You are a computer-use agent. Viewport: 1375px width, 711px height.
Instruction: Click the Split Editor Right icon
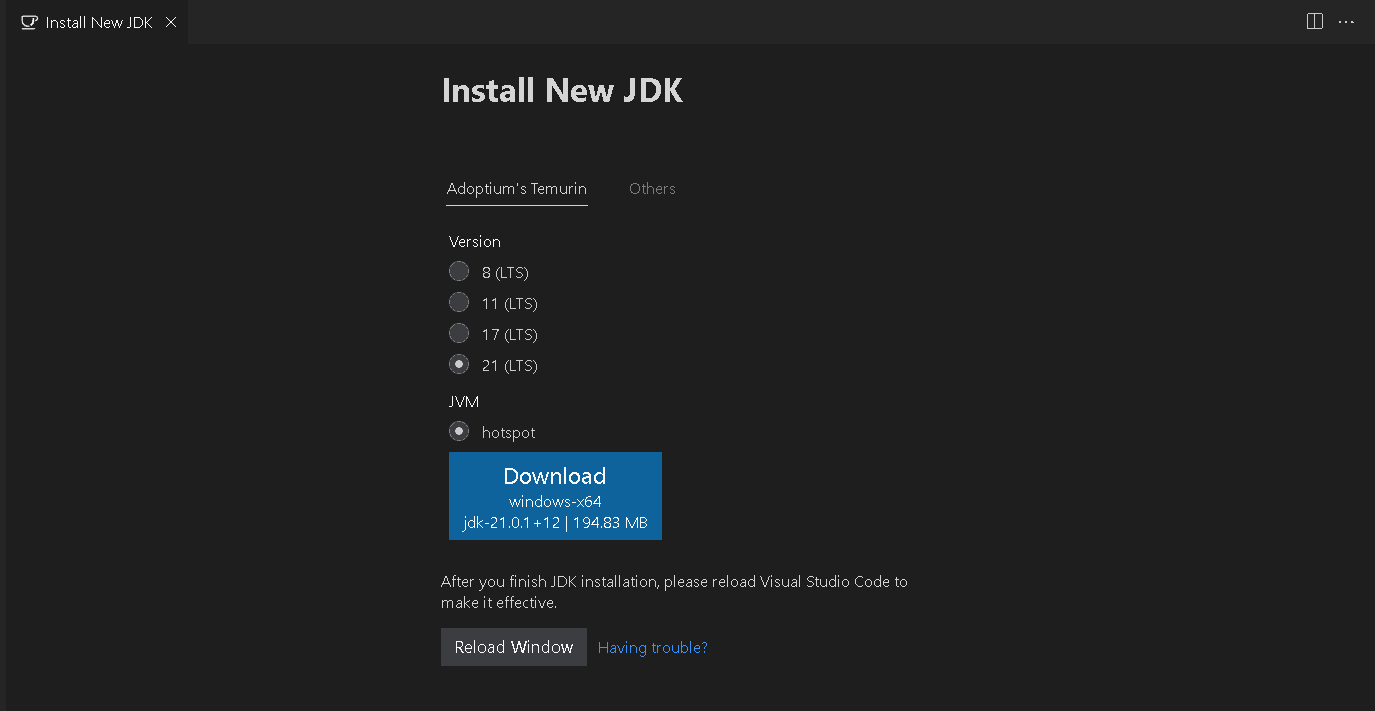coord(1315,22)
